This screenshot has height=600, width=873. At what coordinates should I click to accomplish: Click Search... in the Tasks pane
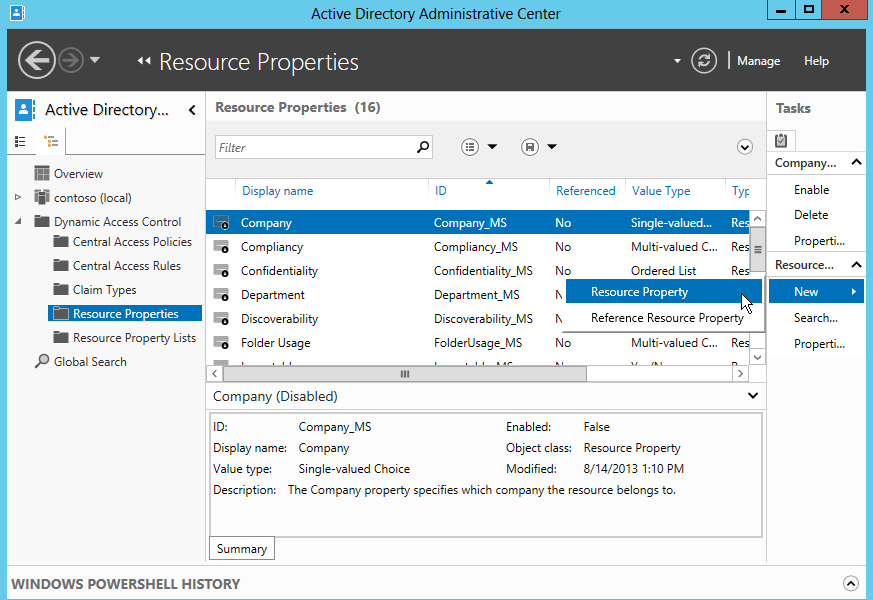816,318
